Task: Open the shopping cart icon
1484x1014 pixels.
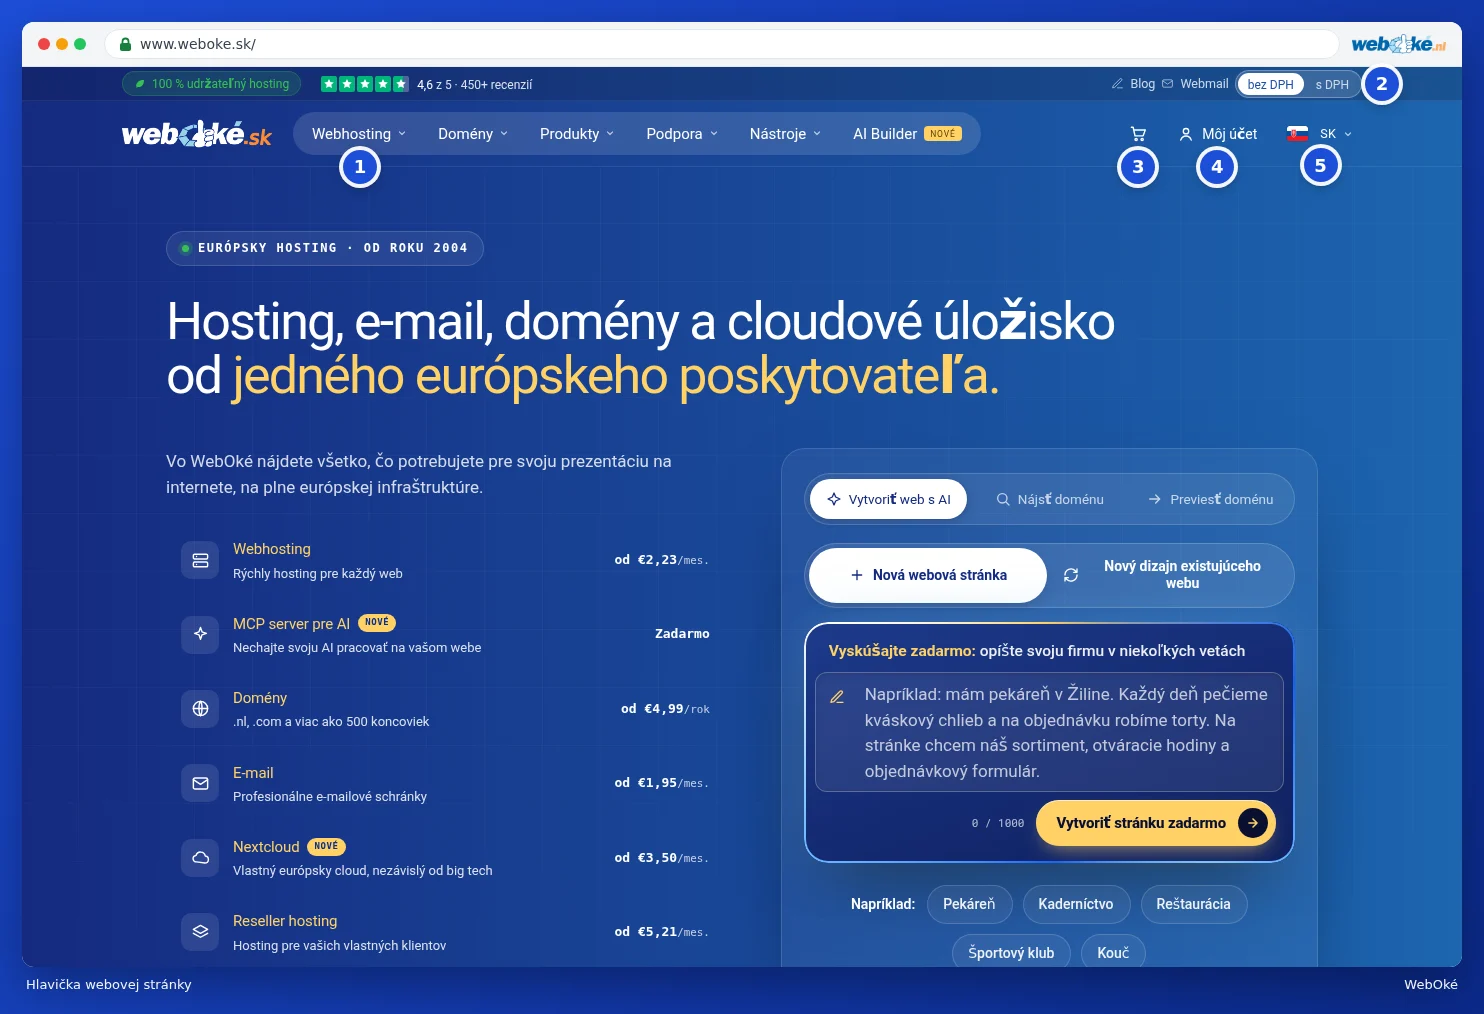Action: click(1138, 134)
